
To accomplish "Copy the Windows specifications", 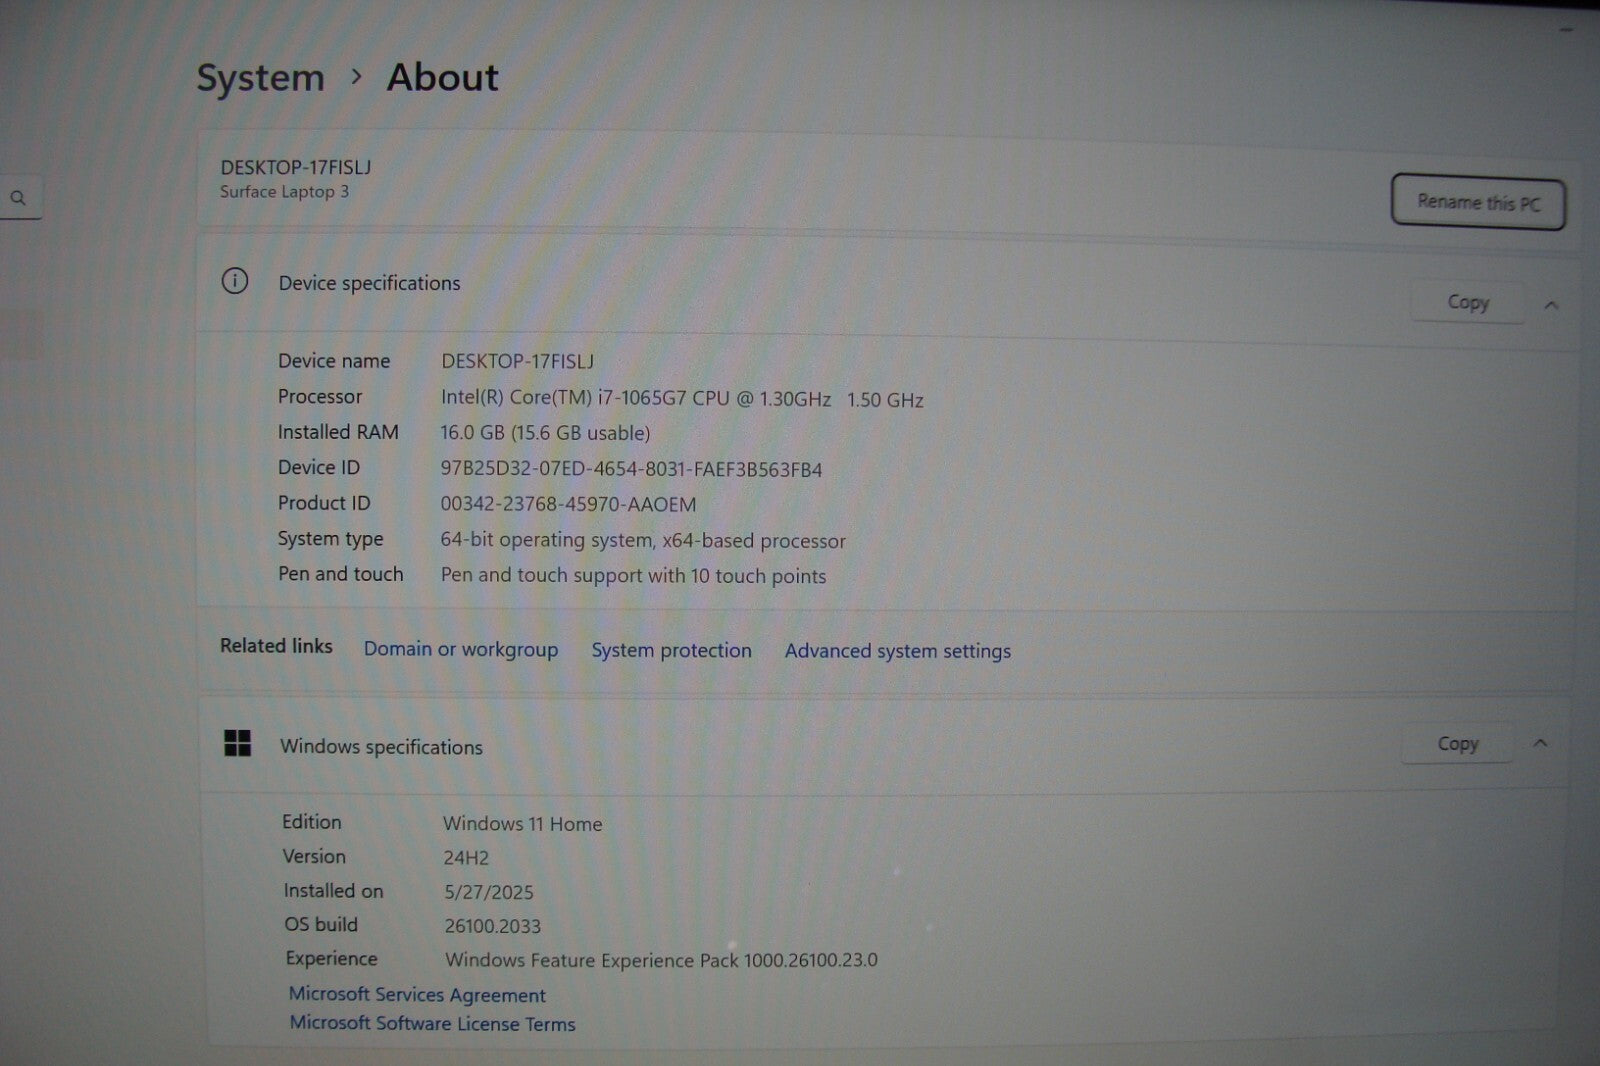I will (1457, 744).
